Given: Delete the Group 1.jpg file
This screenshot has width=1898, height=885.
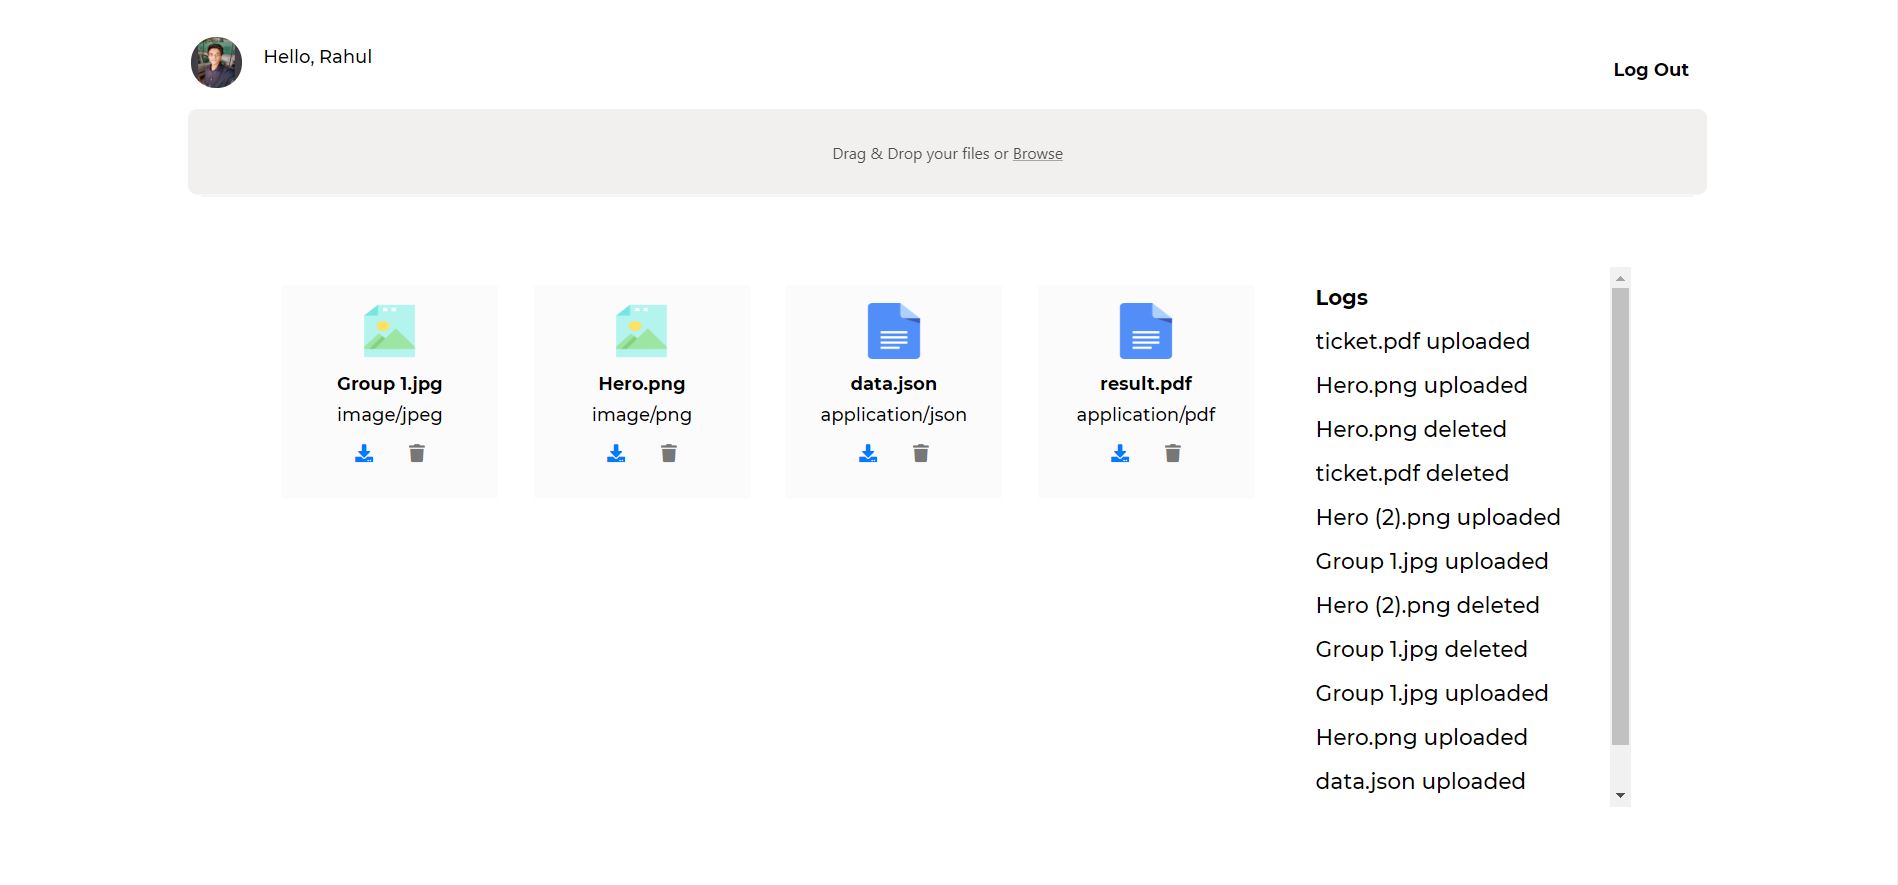Looking at the screenshot, I should click(417, 454).
